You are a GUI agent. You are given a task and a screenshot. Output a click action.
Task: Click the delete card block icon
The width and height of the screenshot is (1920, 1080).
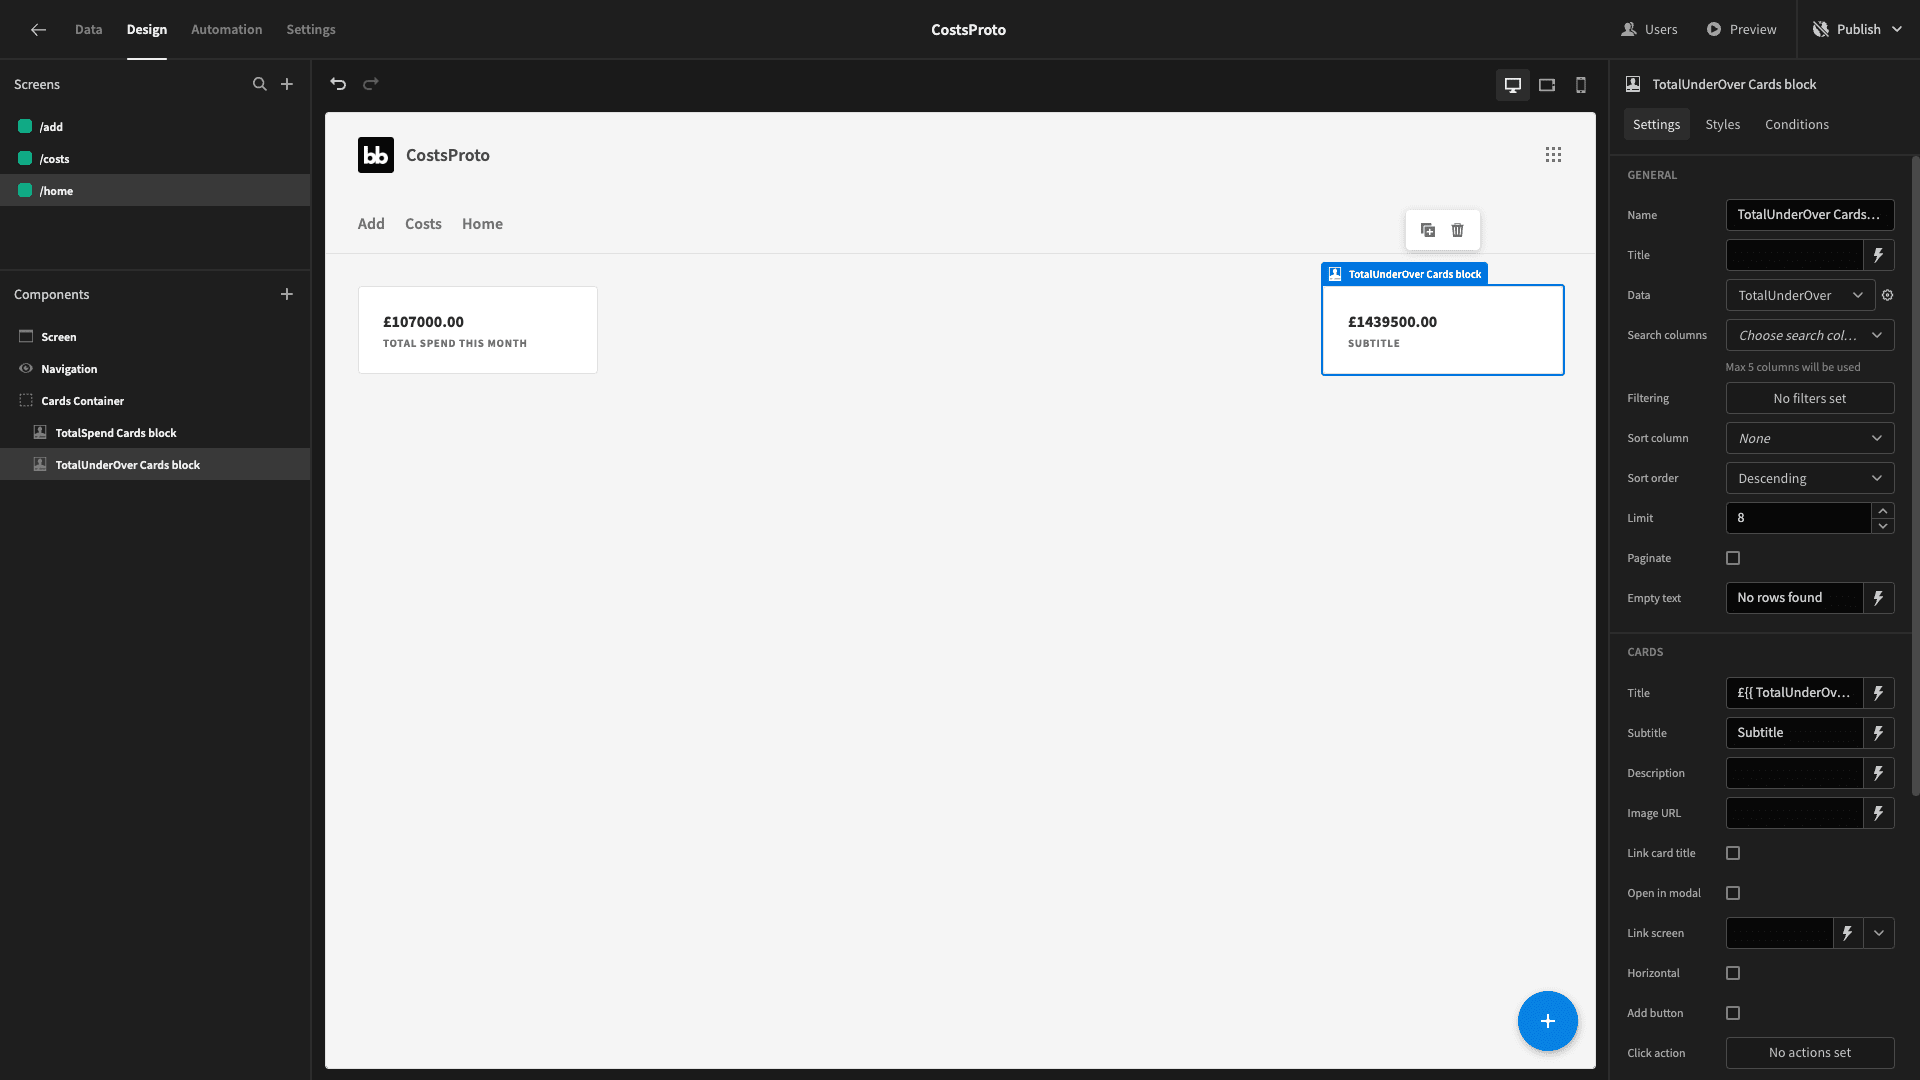(x=1457, y=229)
